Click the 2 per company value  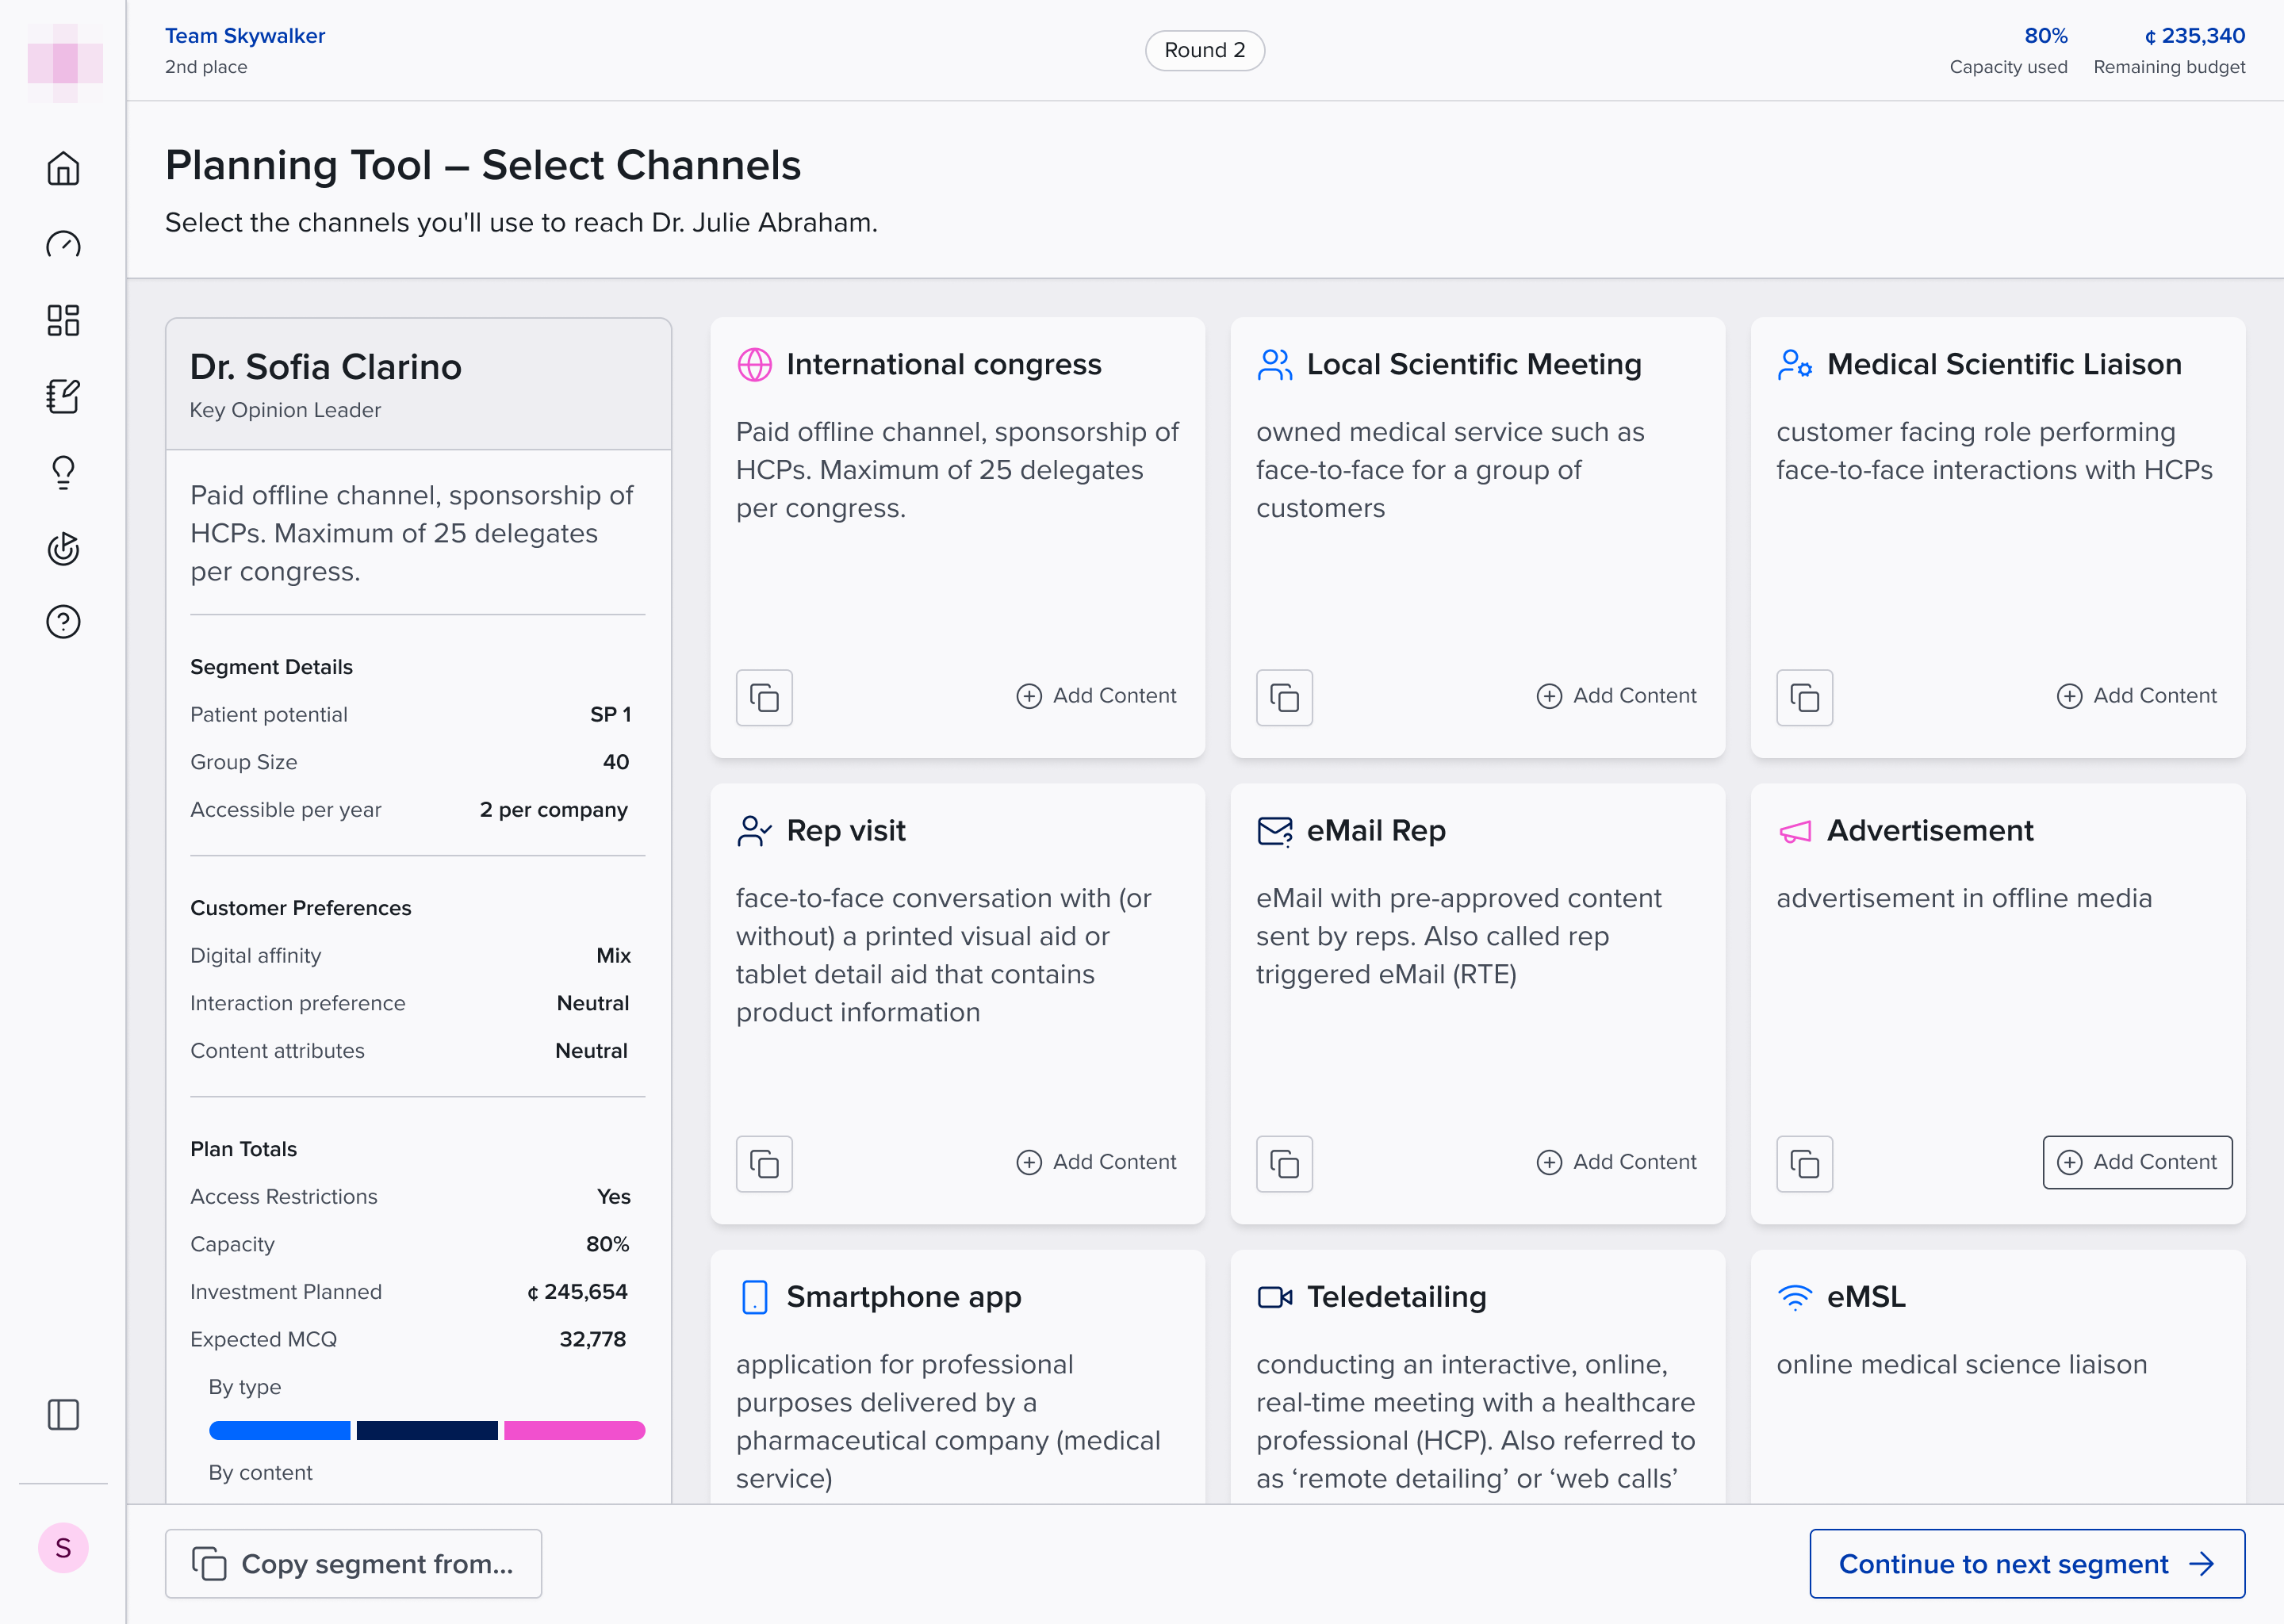coord(554,810)
